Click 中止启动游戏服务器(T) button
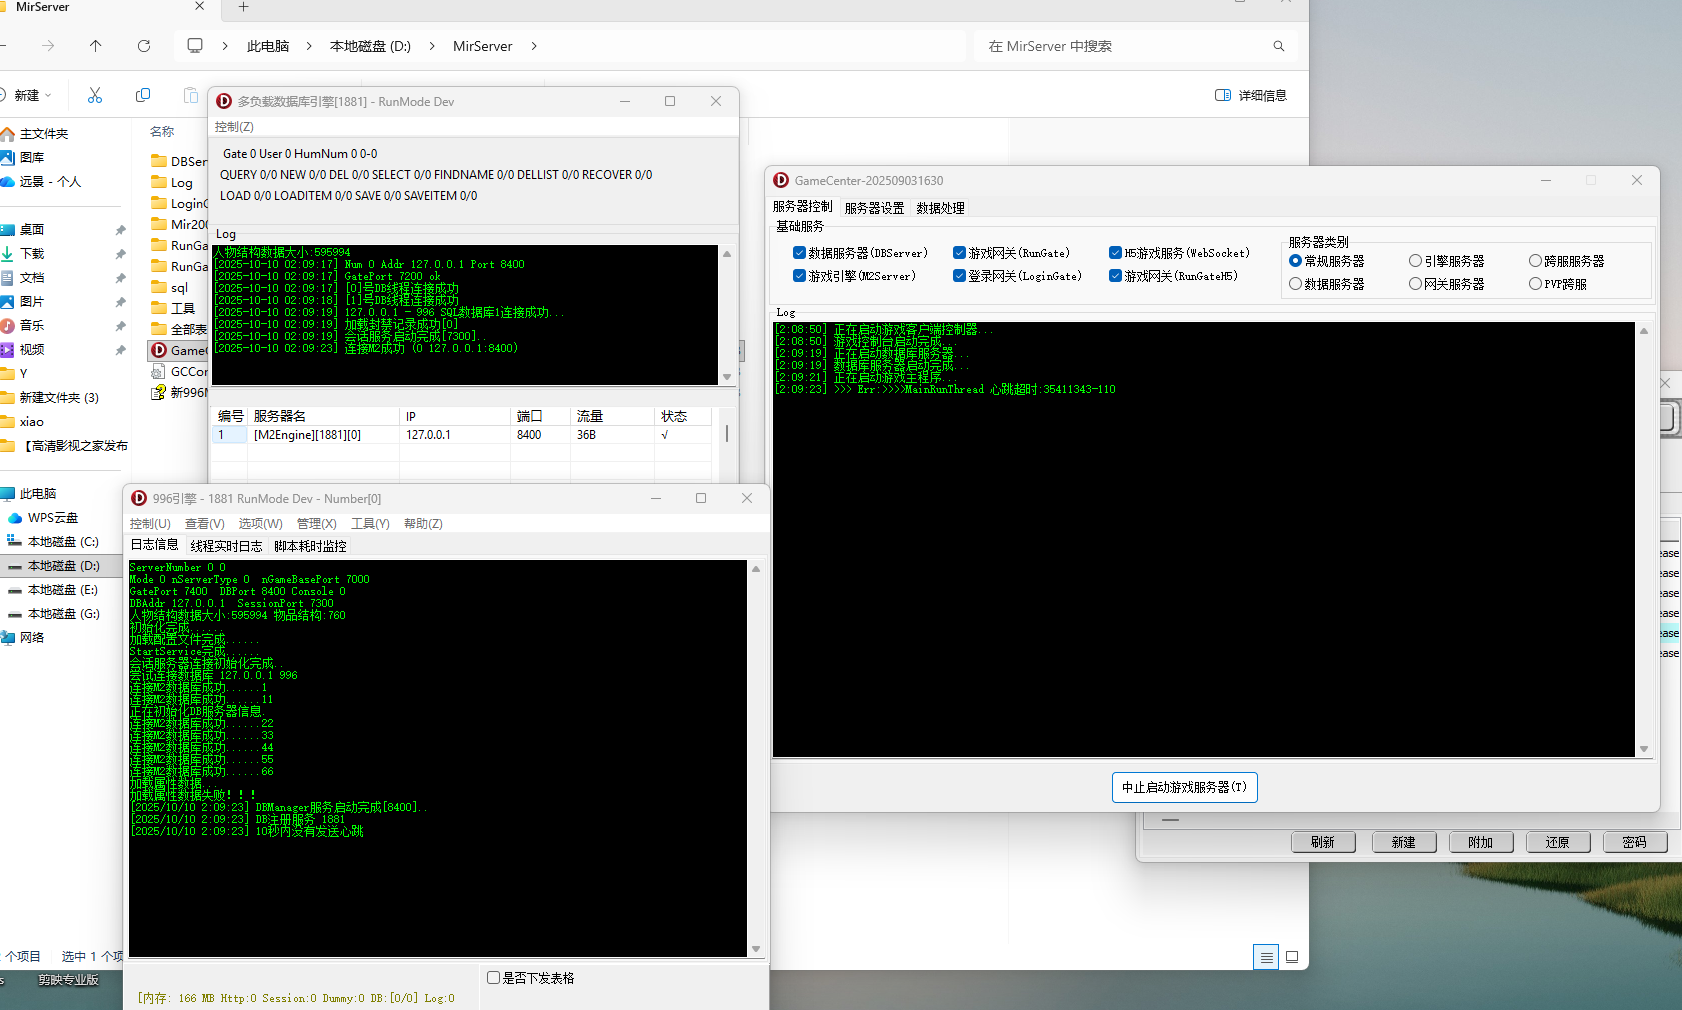 (x=1184, y=787)
